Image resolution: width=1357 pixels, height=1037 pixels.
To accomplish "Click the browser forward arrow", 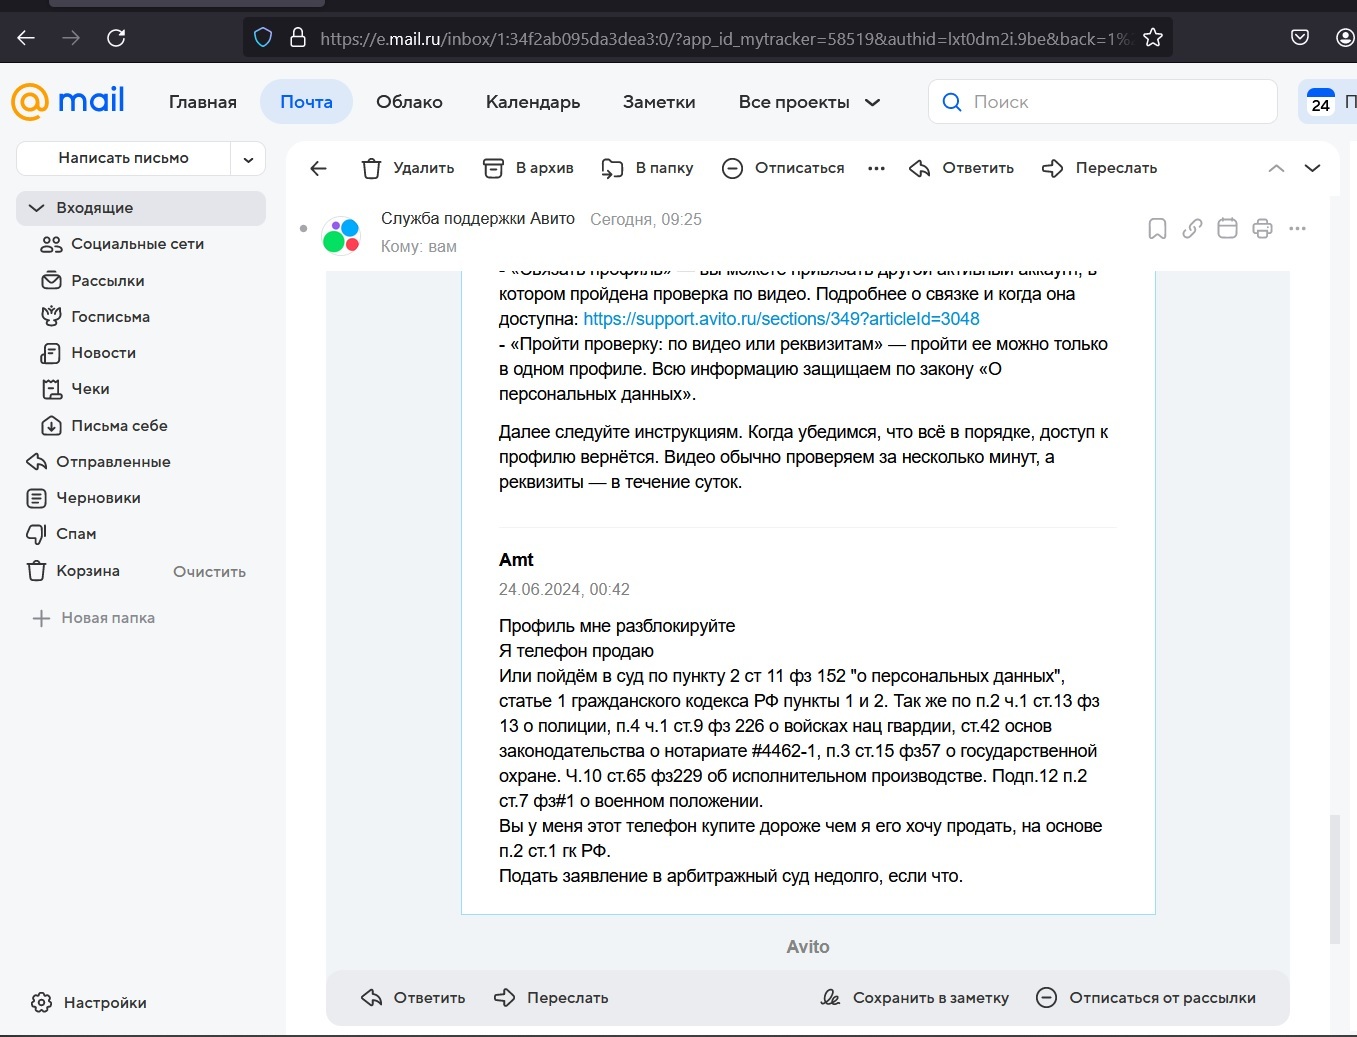I will click(x=71, y=38).
